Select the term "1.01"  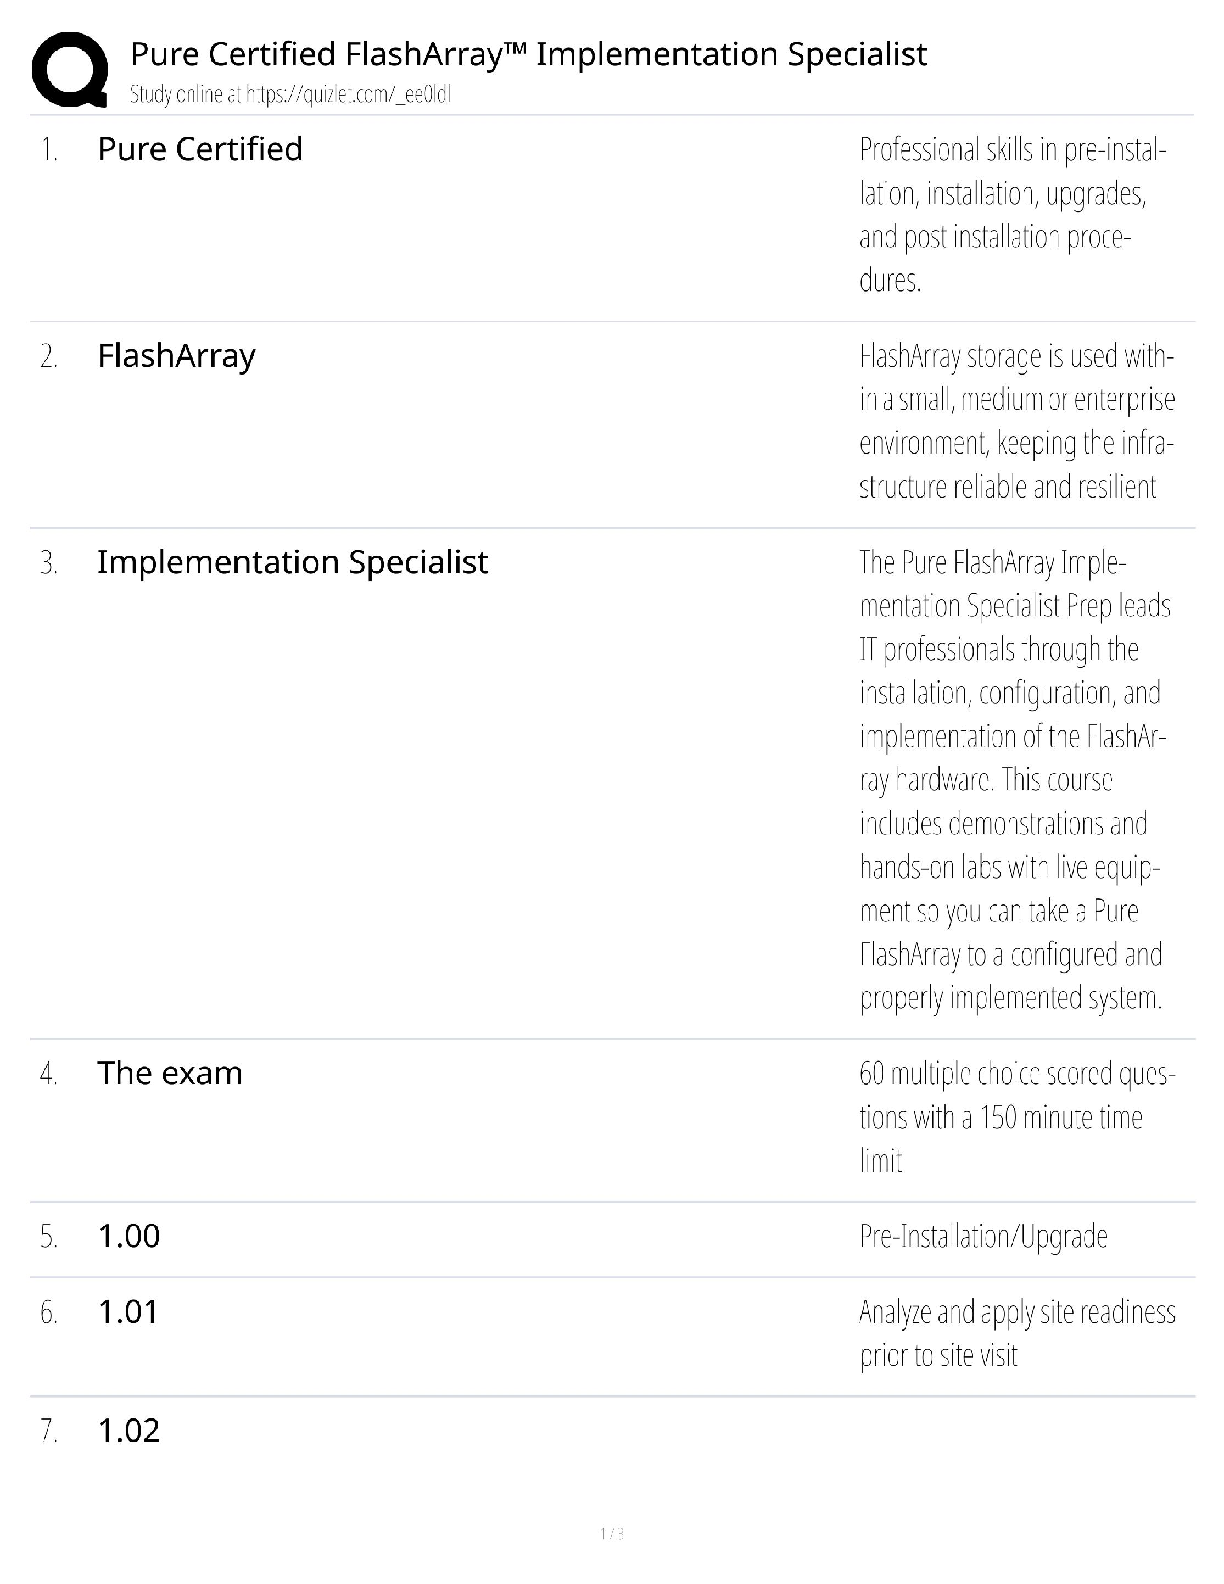pos(128,1312)
